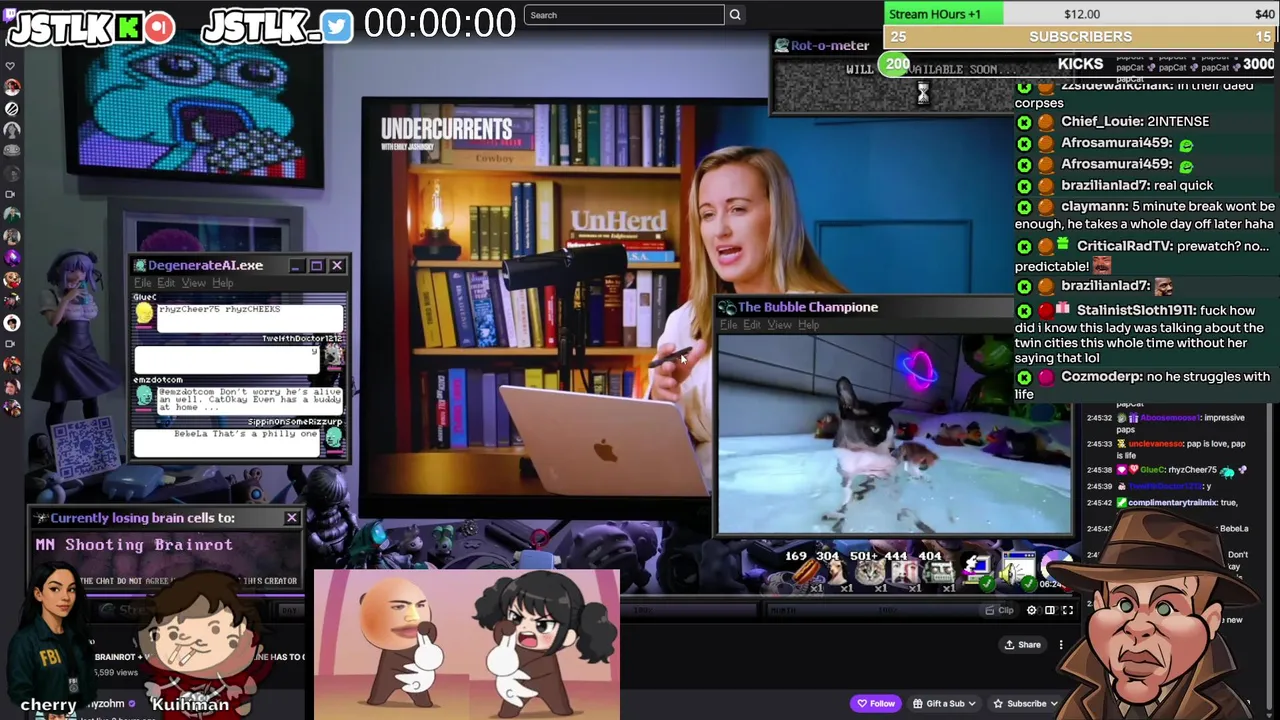The width and height of the screenshot is (1280, 720).
Task: Focus the Search input field
Action: [x=624, y=15]
